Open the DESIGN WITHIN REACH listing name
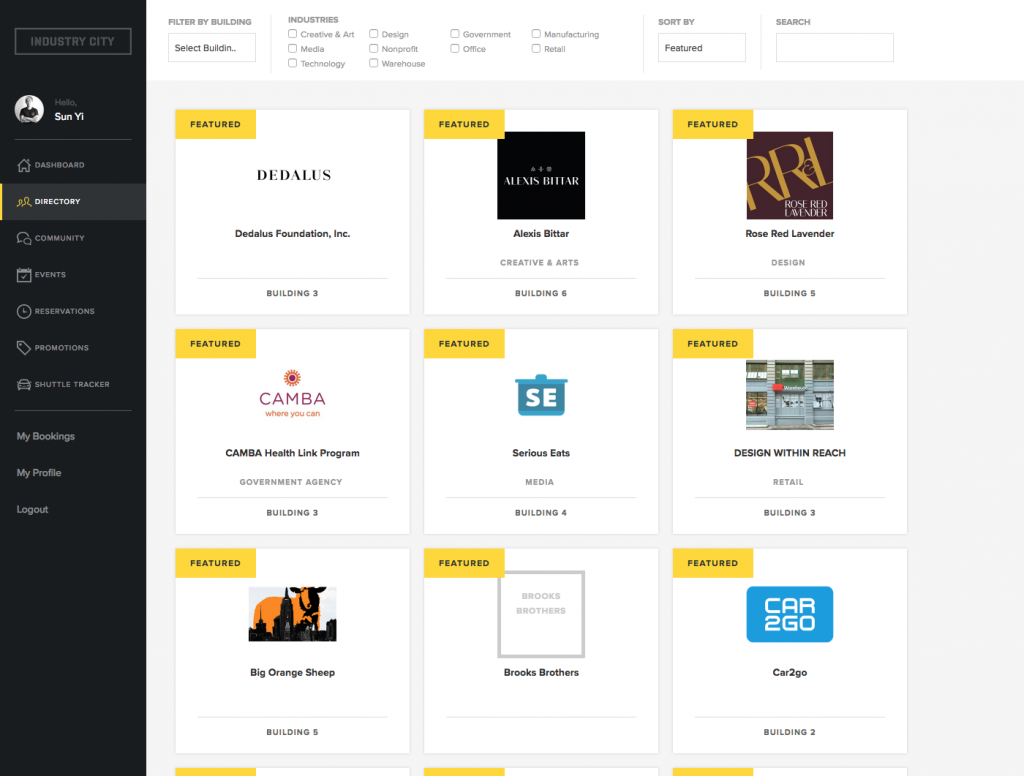Image resolution: width=1024 pixels, height=776 pixels. 790,453
